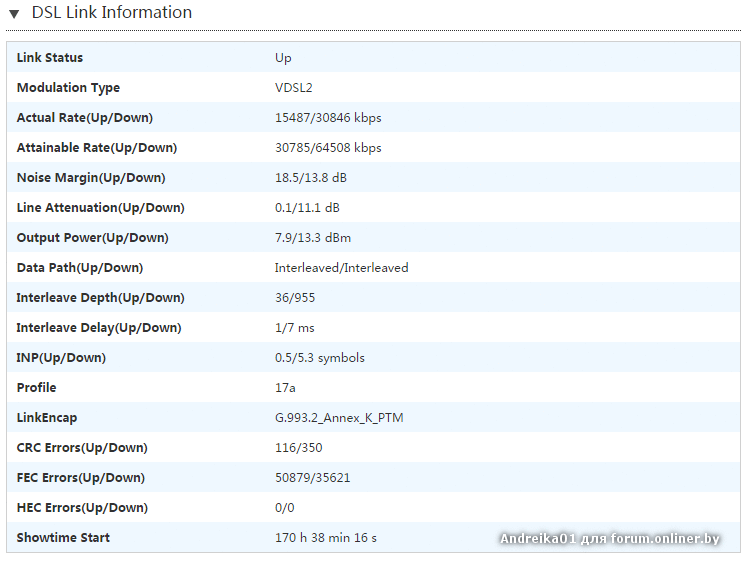Collapse the DSL Link Information section
742x562 pixels.
14,14
